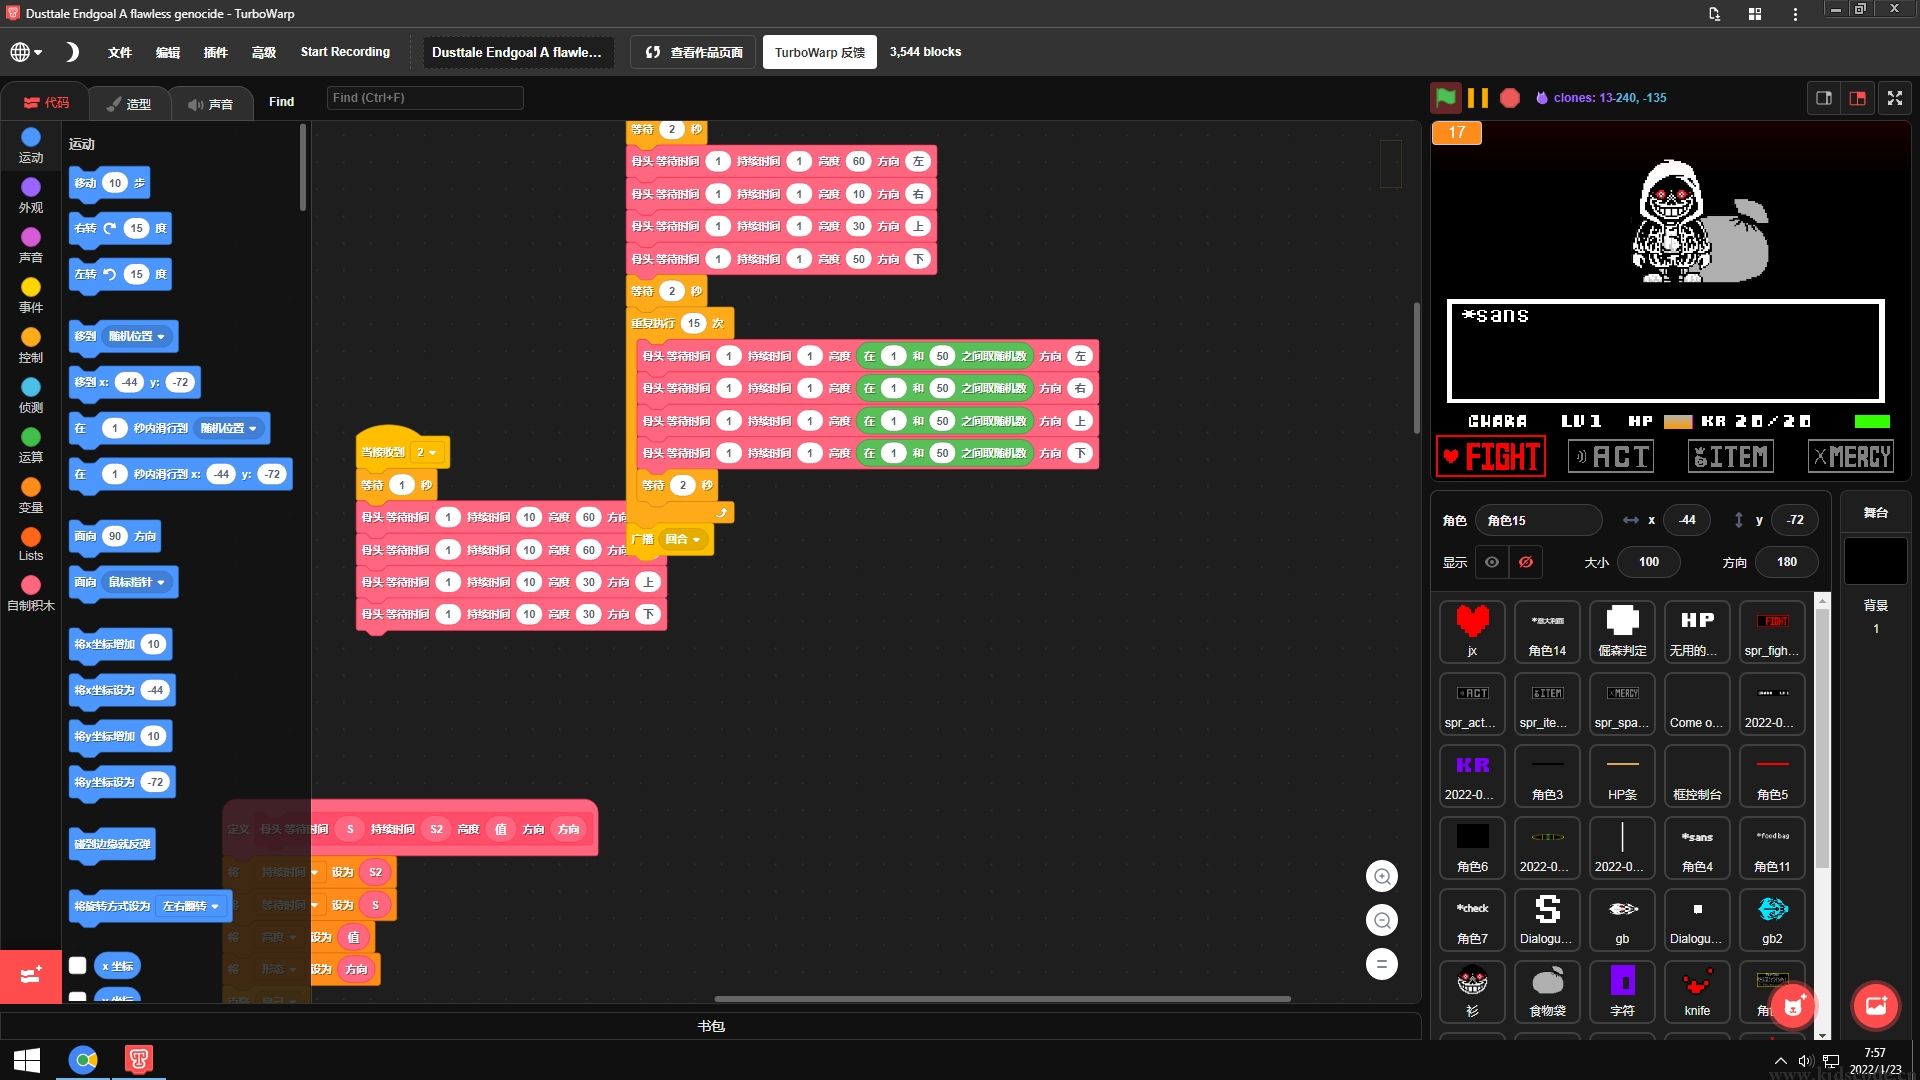Select the 控制 block category

(x=31, y=345)
